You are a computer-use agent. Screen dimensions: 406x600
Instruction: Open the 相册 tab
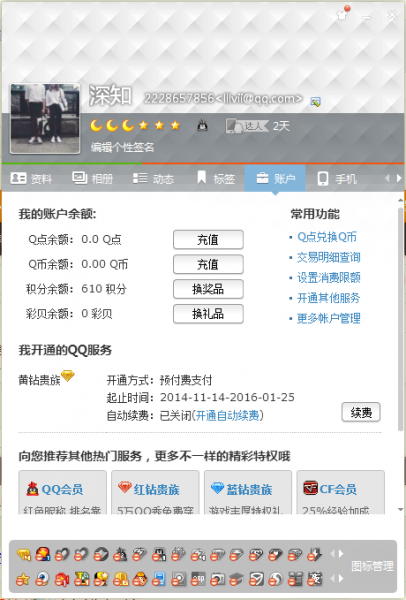click(93, 178)
